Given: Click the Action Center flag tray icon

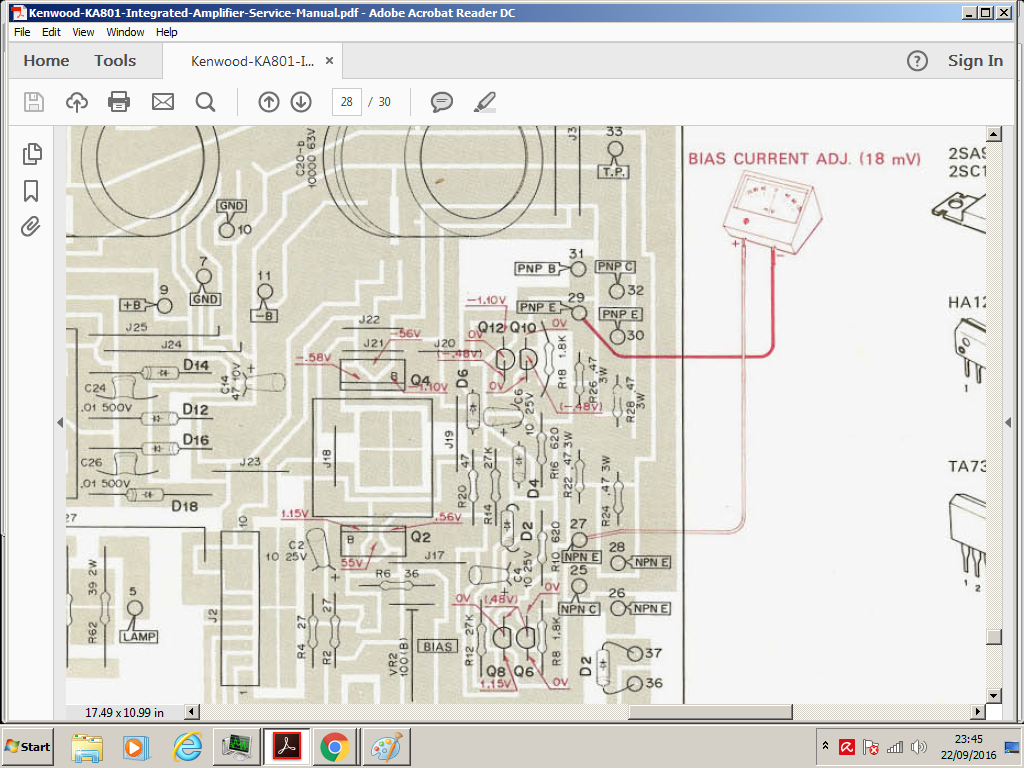Looking at the screenshot, I should pos(871,747).
